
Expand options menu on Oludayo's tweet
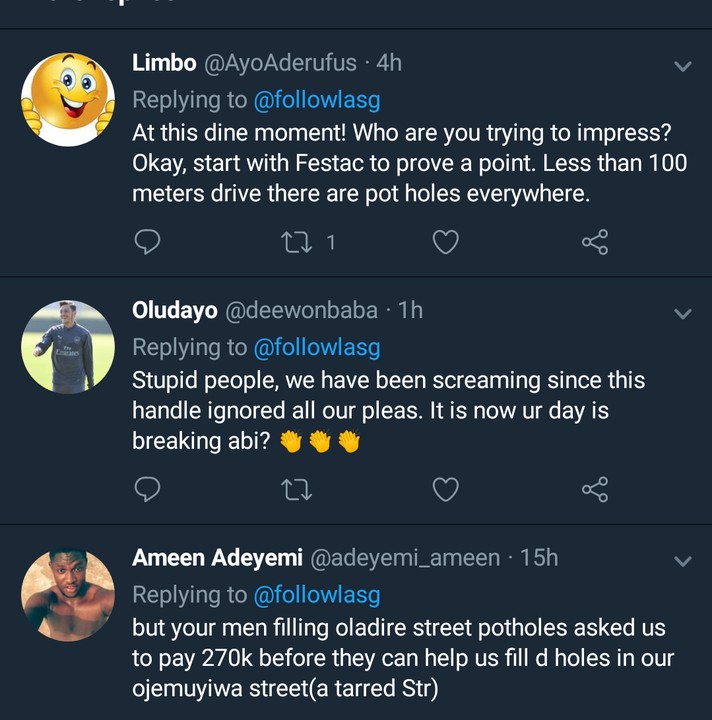[683, 314]
